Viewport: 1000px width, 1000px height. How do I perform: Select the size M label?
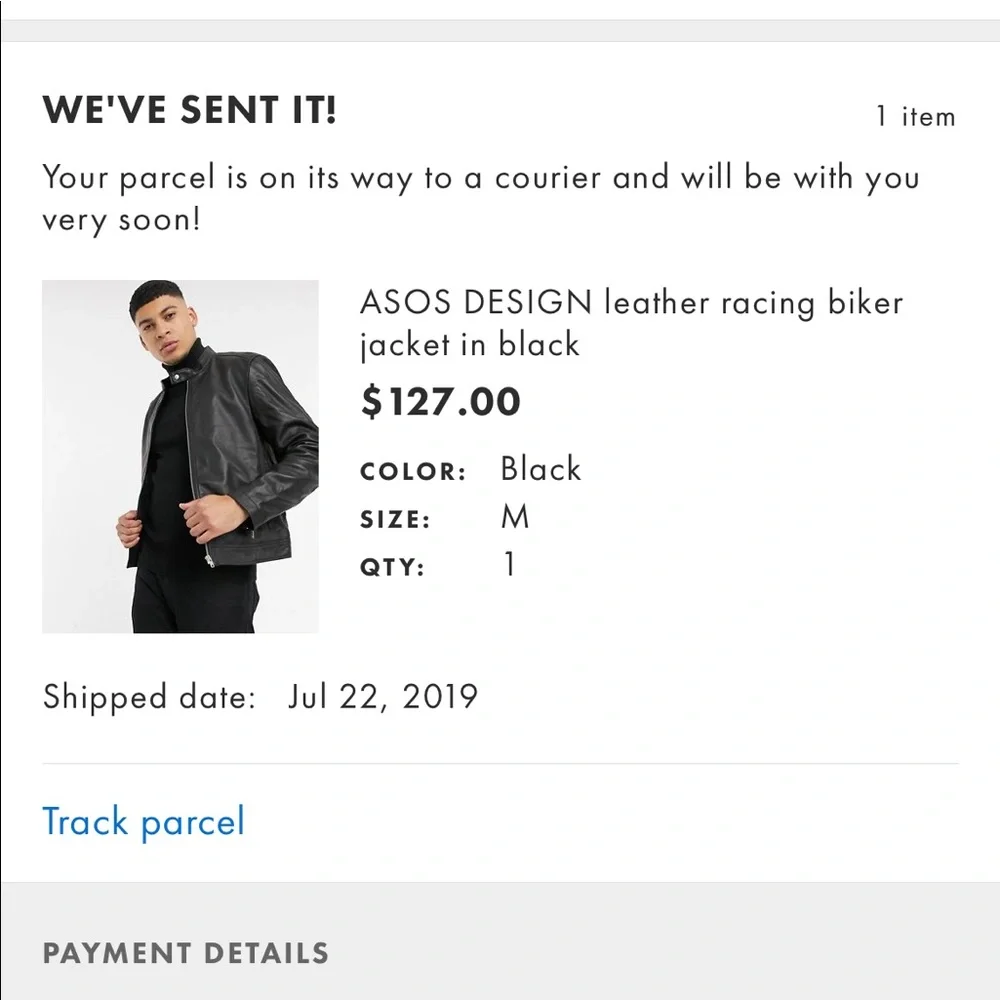coord(517,516)
